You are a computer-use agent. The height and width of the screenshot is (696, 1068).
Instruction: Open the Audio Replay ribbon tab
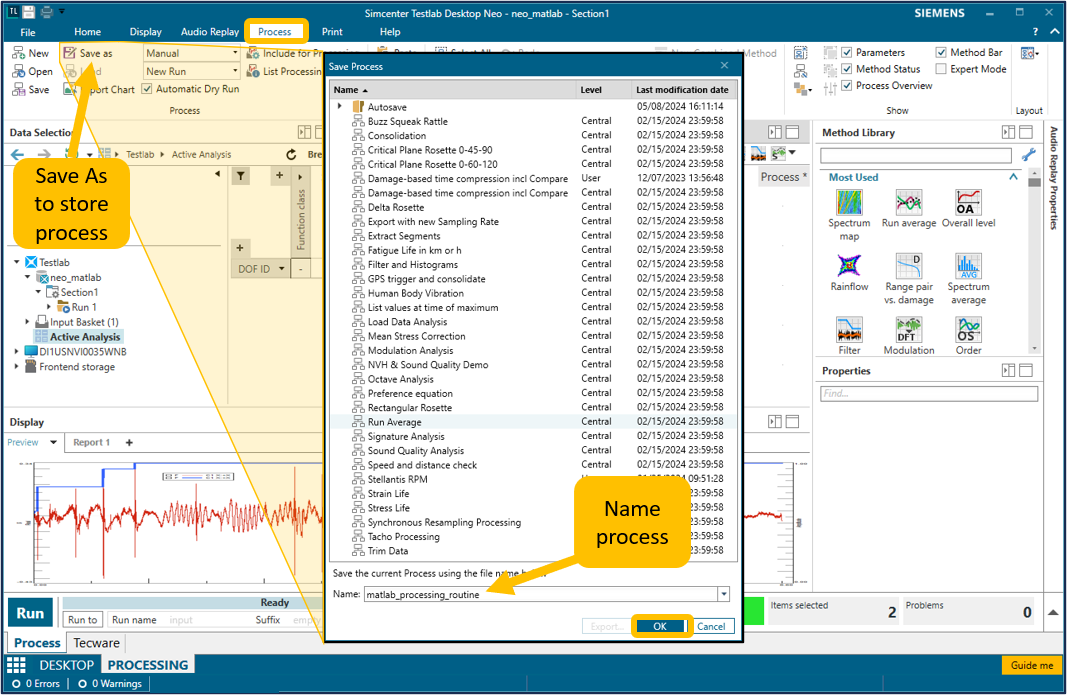point(210,32)
